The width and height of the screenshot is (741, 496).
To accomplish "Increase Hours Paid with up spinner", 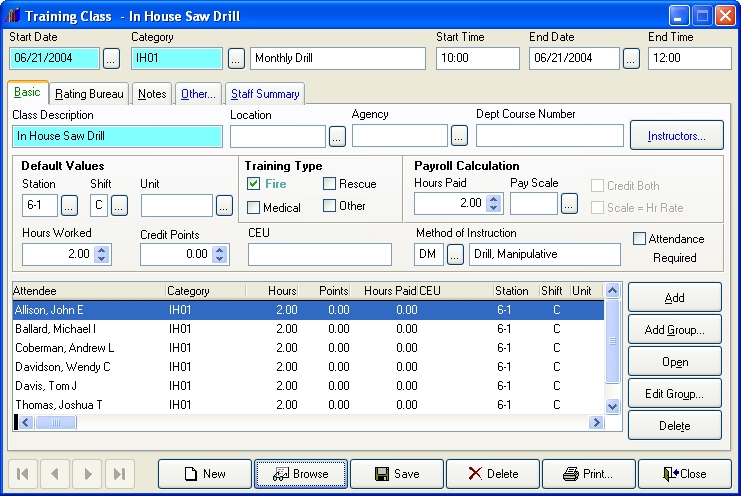I will point(493,199).
